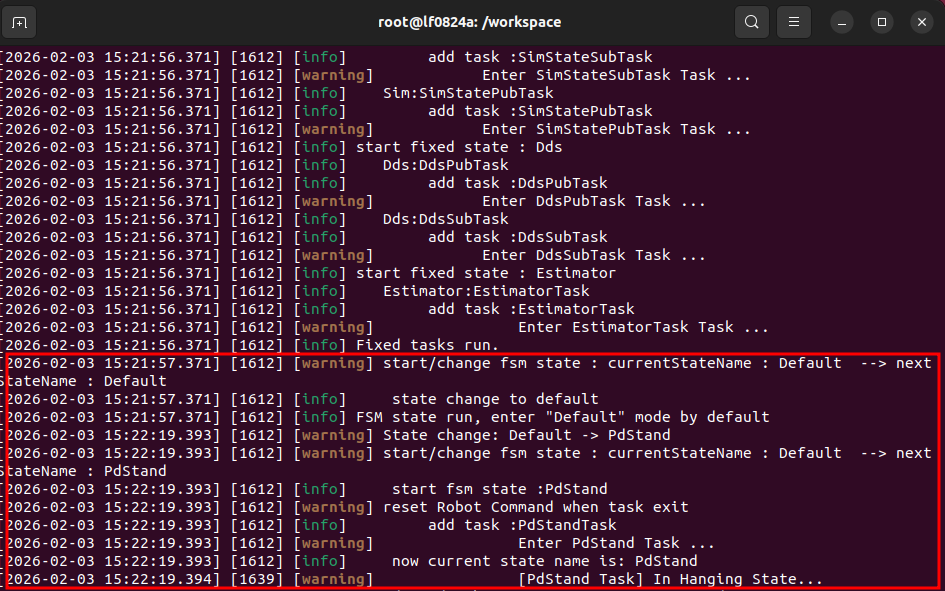Click the FSM state run "Default" mode line
The height and width of the screenshot is (591, 945).
point(562,417)
